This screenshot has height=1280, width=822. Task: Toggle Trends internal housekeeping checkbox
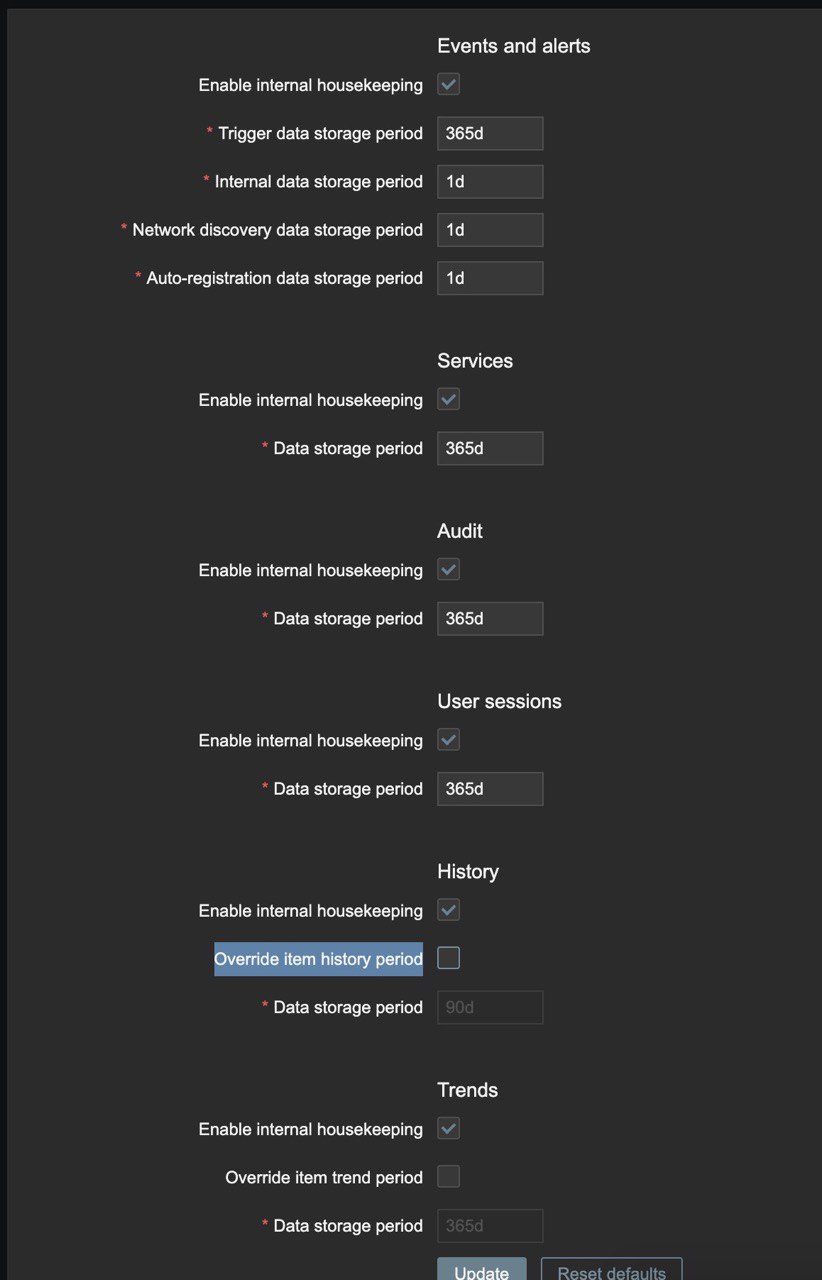[449, 1128]
